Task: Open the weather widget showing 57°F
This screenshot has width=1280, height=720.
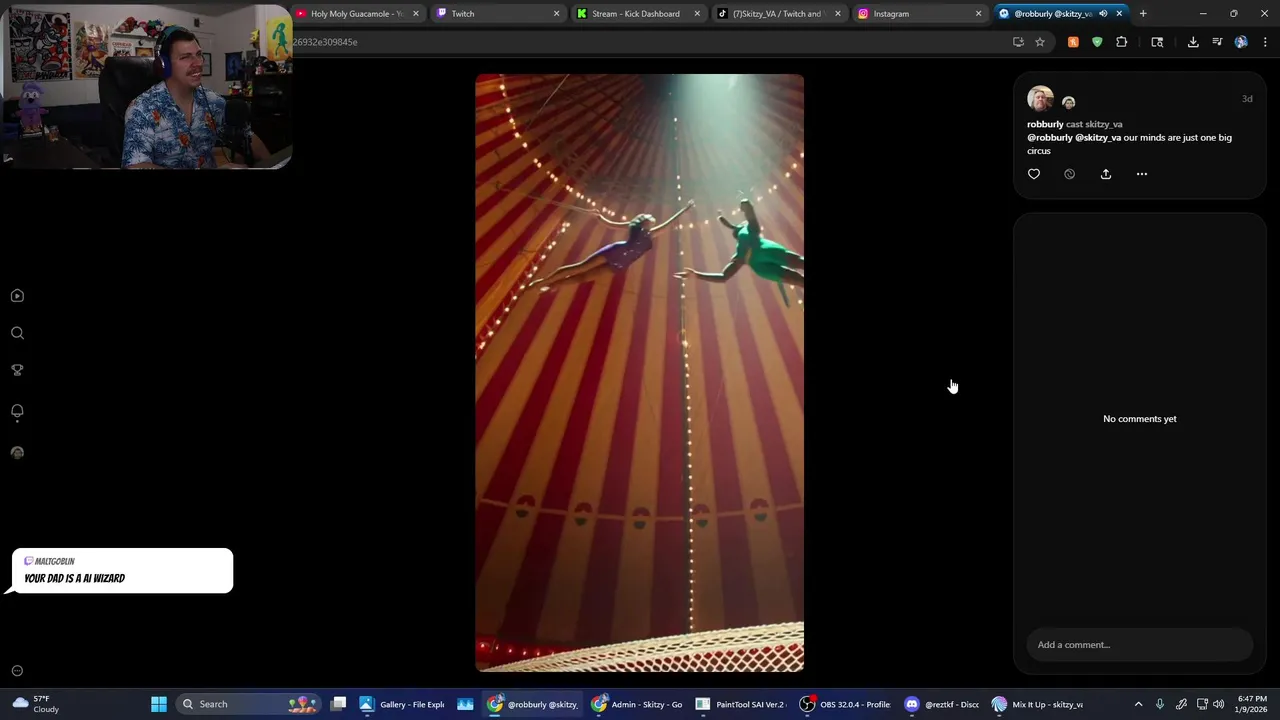Action: tap(36, 704)
